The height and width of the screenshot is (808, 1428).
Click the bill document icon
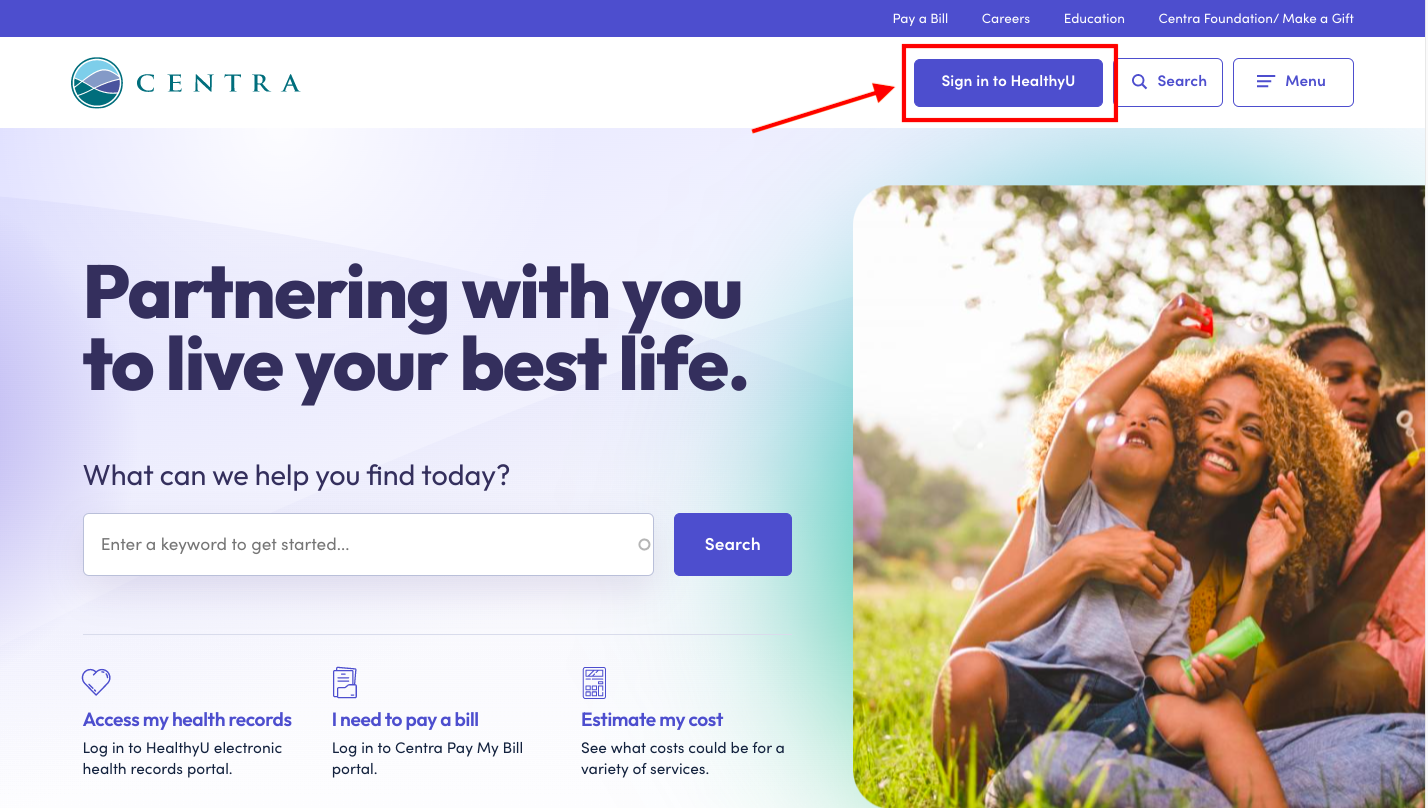345,683
